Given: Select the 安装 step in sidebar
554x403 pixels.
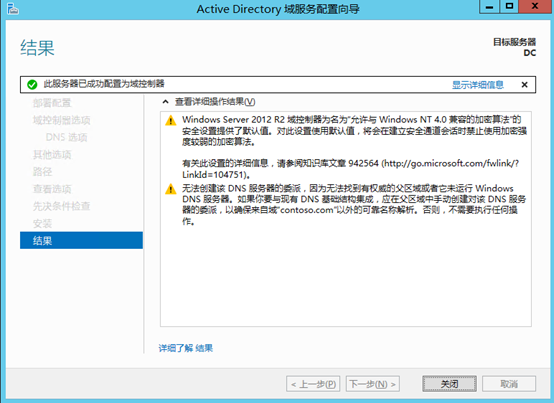Looking at the screenshot, I should [42, 223].
